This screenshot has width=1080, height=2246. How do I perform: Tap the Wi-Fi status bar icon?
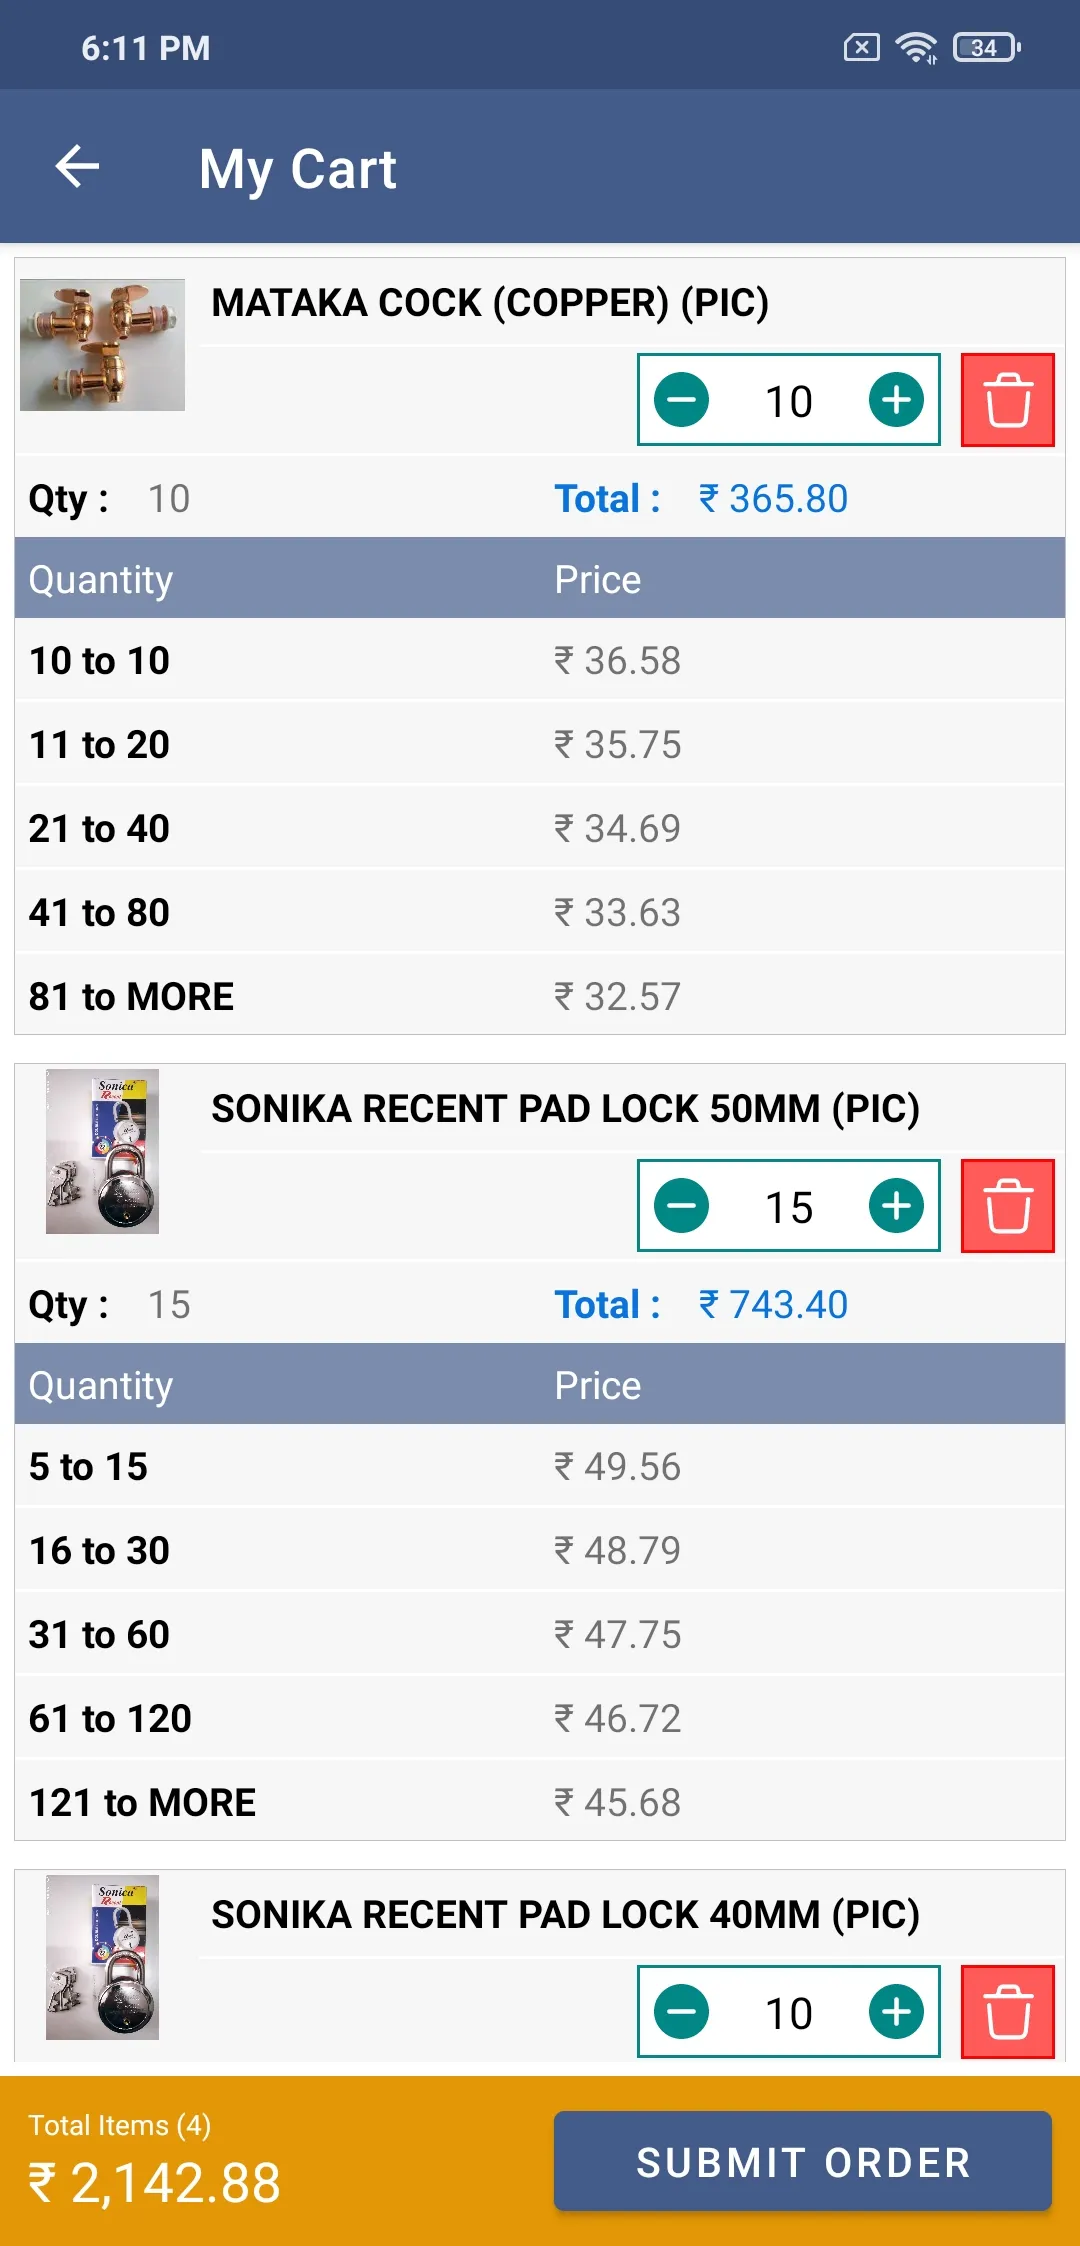pos(915,47)
